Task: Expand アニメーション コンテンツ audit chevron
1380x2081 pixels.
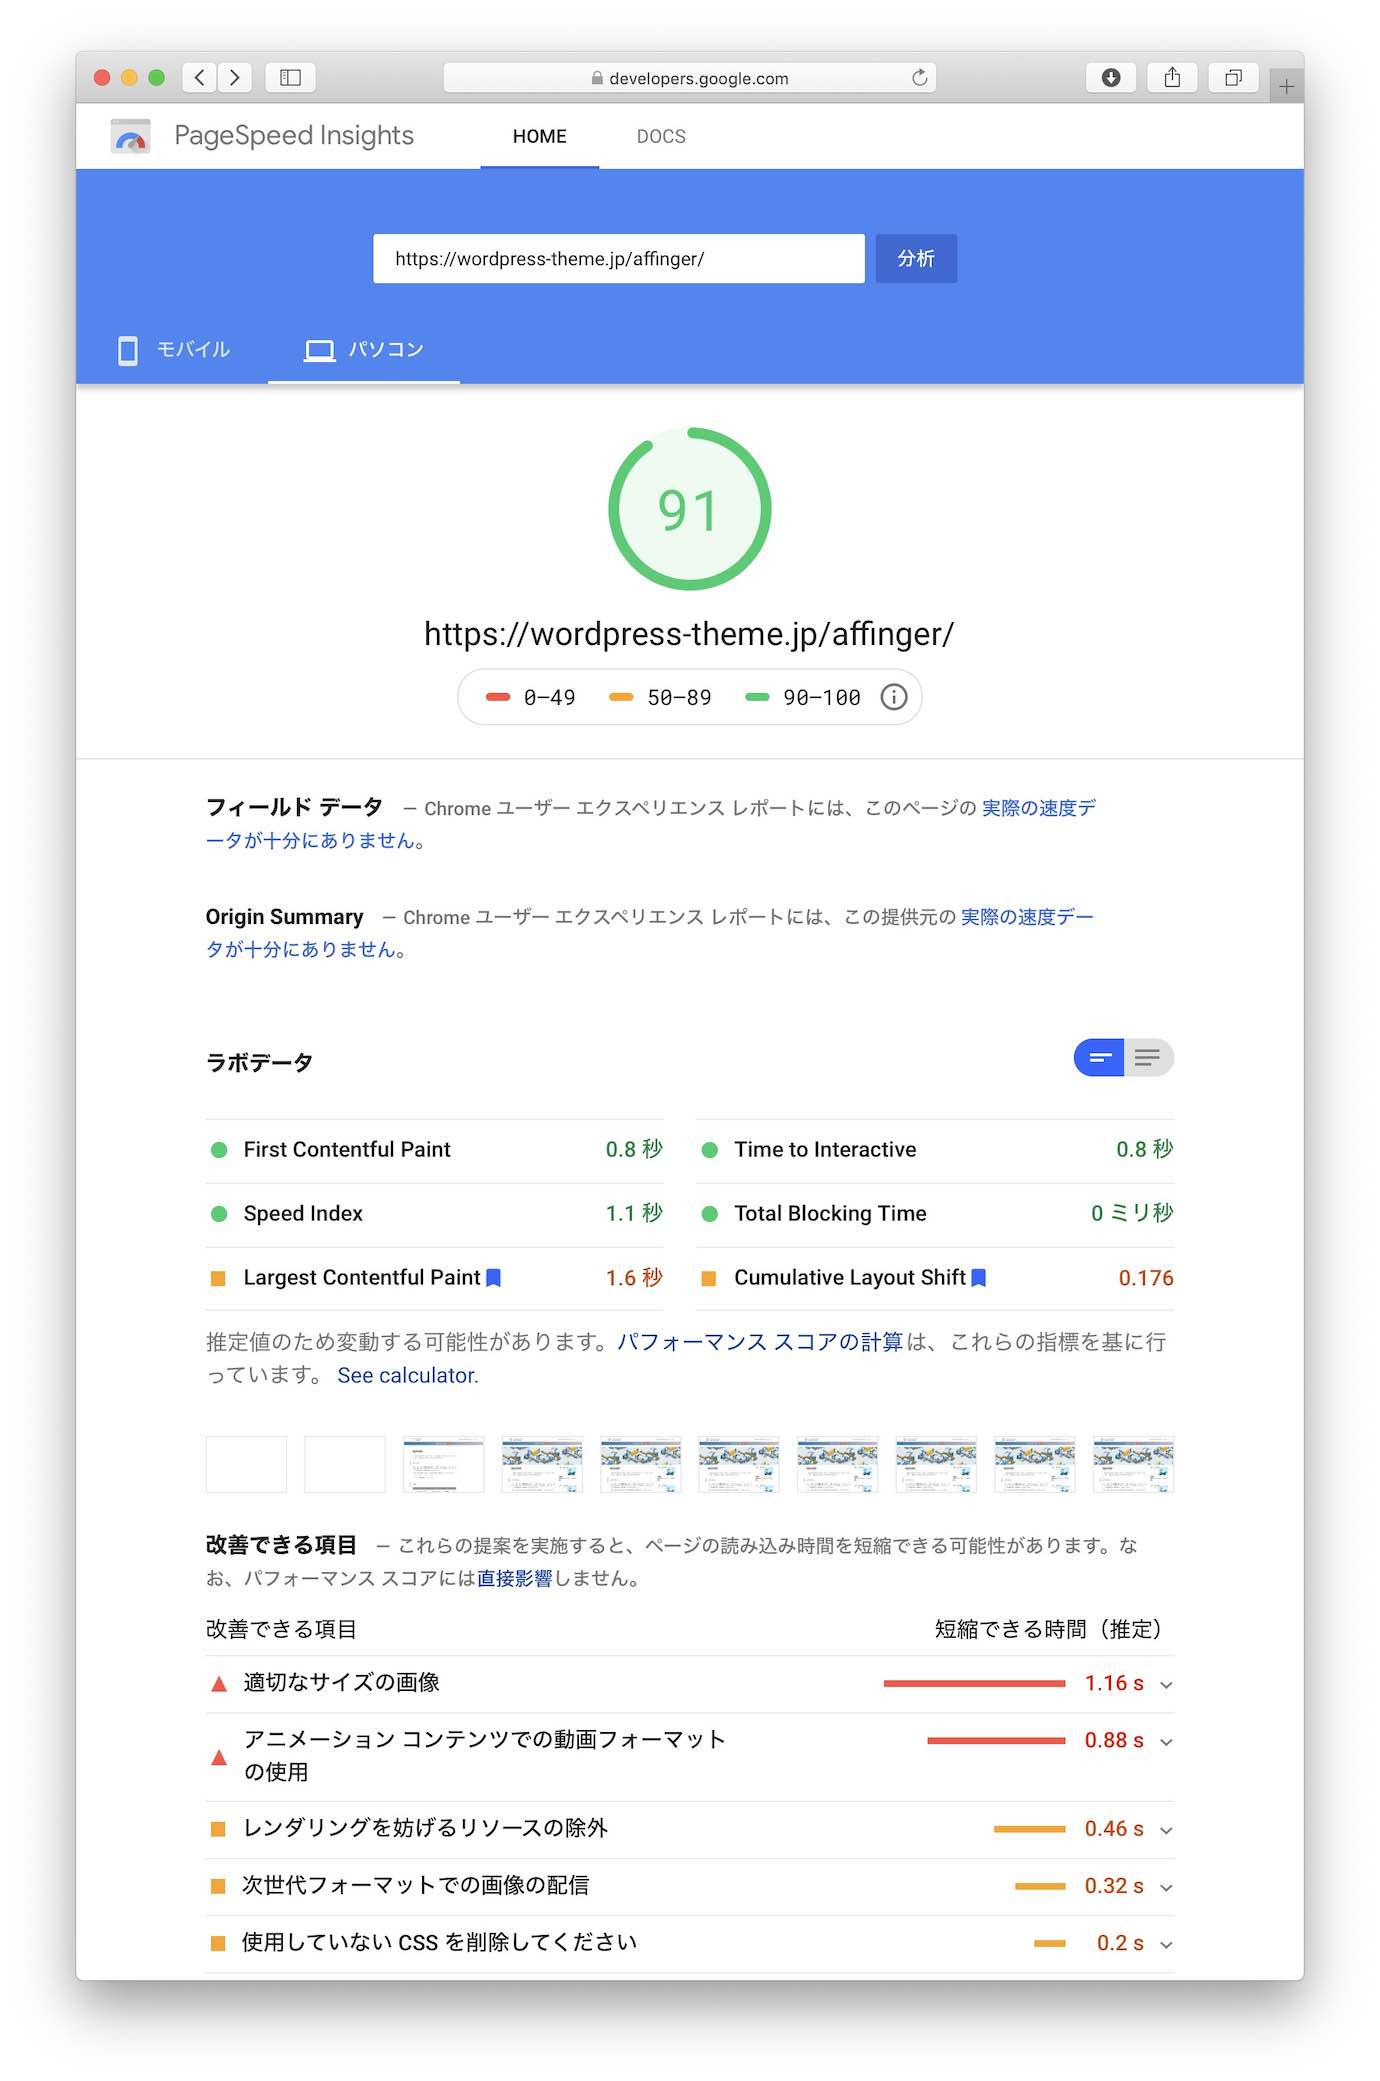Action: (1166, 1742)
